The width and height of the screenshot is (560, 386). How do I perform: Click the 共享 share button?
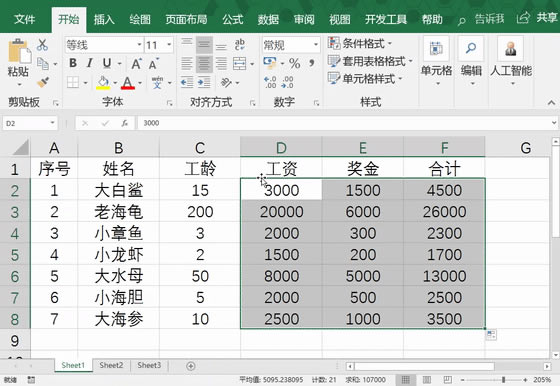click(537, 18)
